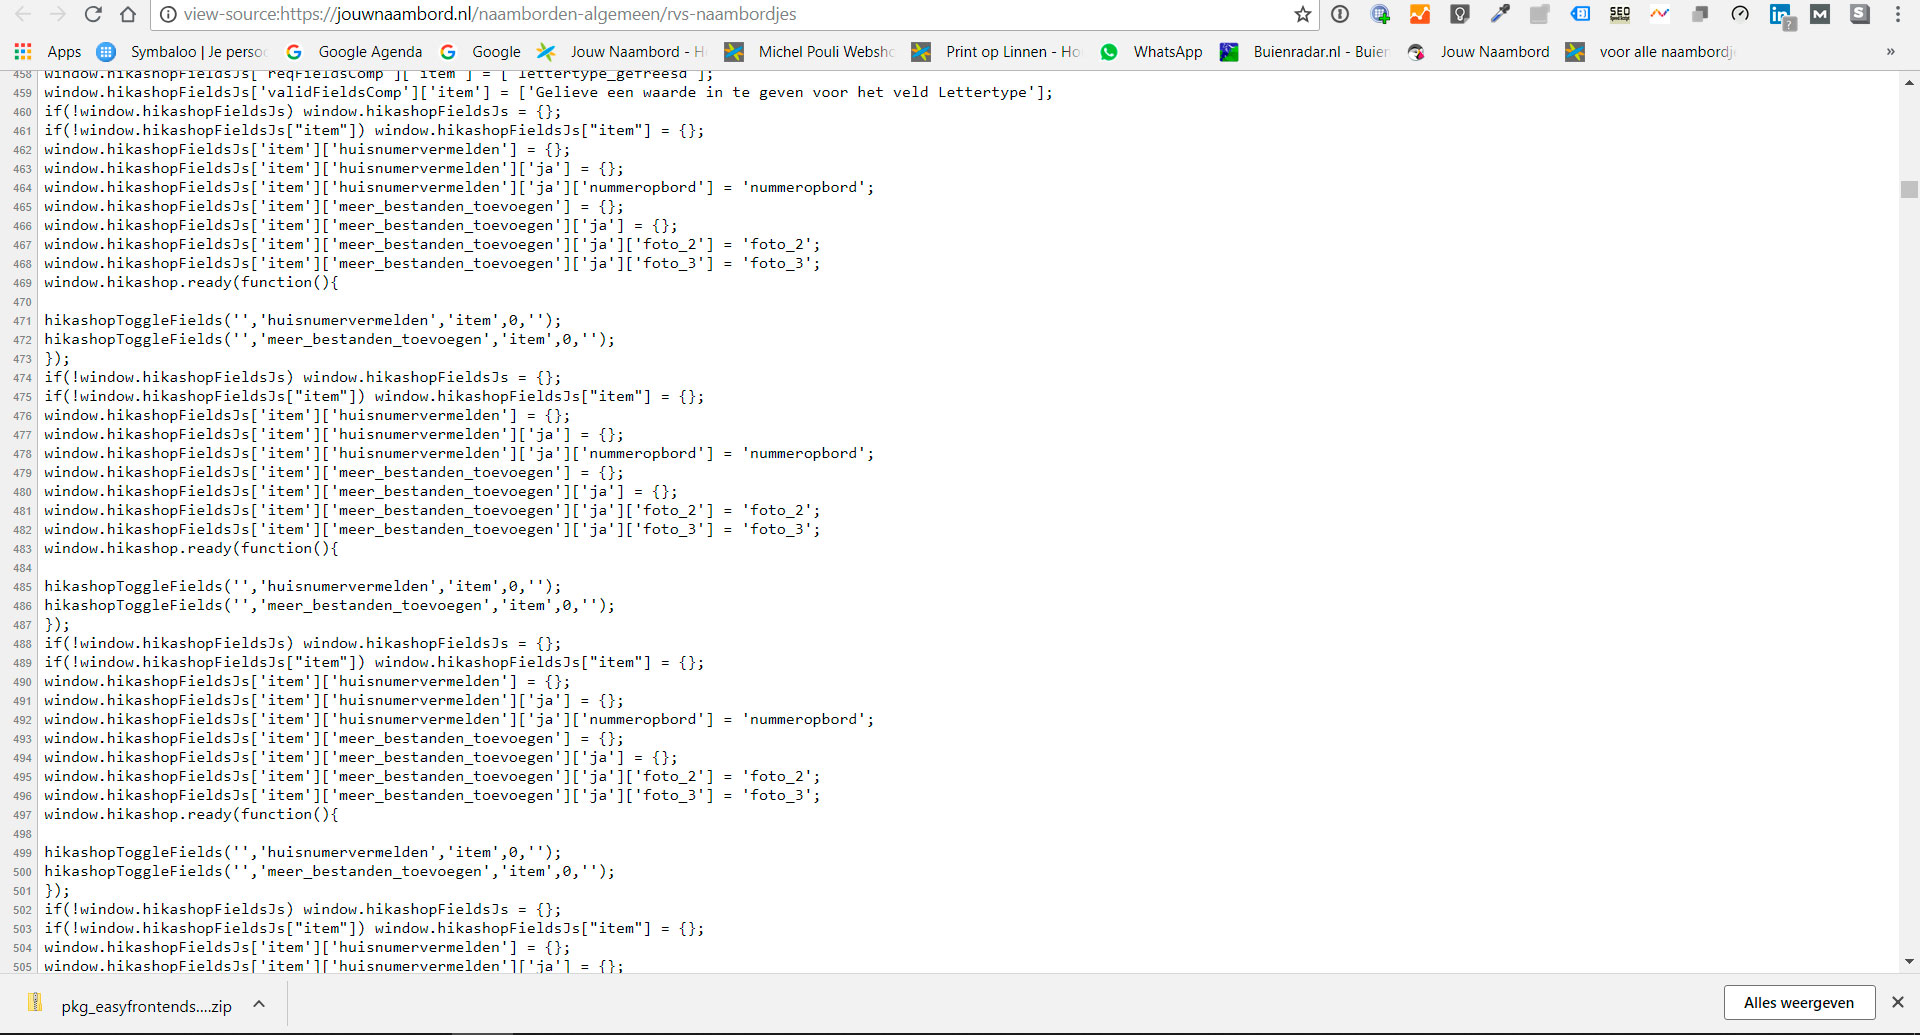Open the 'voor alle naambordjes' bookmark
Viewport: 1920px width, 1035px height.
[1650, 52]
